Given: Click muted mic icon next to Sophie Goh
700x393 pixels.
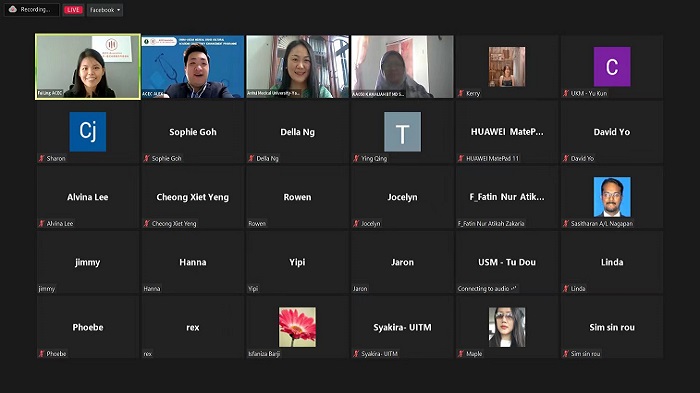Looking at the screenshot, I should [x=146, y=158].
